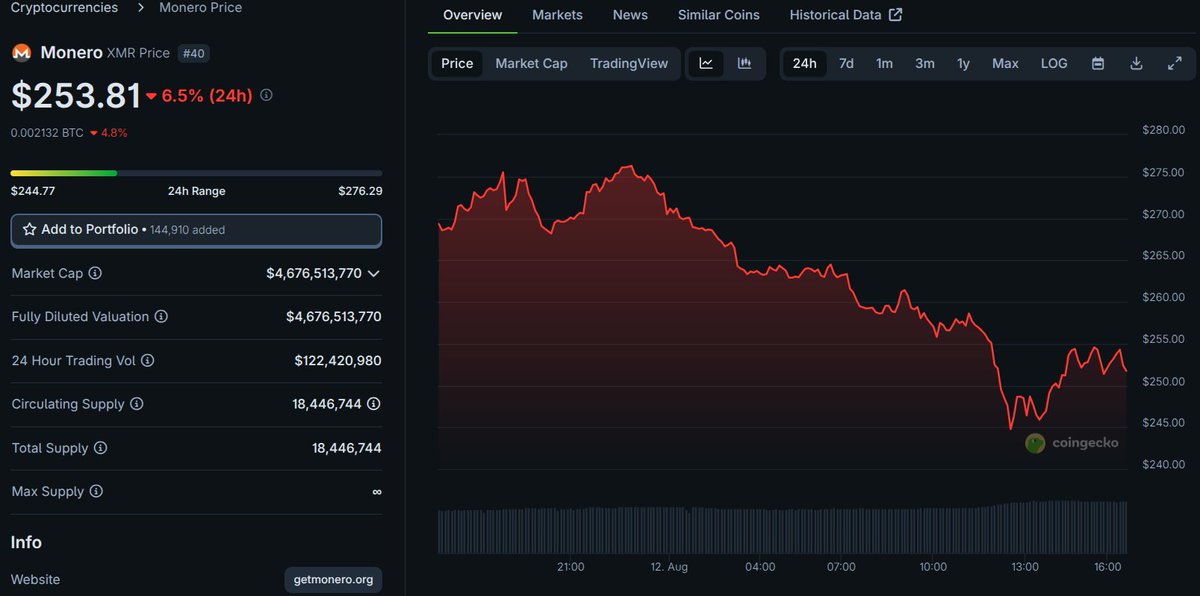This screenshot has width=1200, height=596.
Task: Switch to the Markets tab
Action: click(x=557, y=15)
